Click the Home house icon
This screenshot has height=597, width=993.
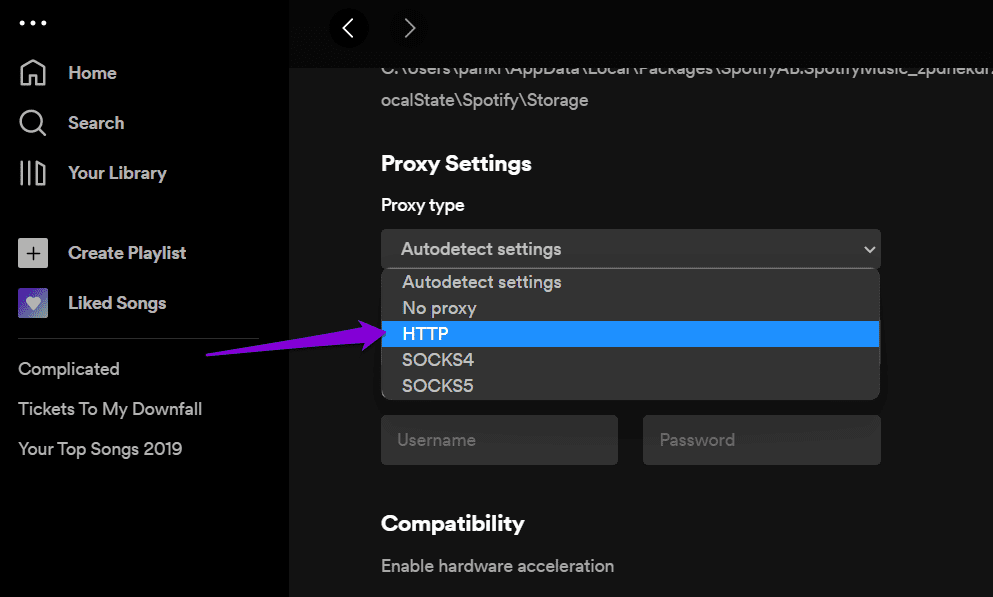click(x=33, y=73)
